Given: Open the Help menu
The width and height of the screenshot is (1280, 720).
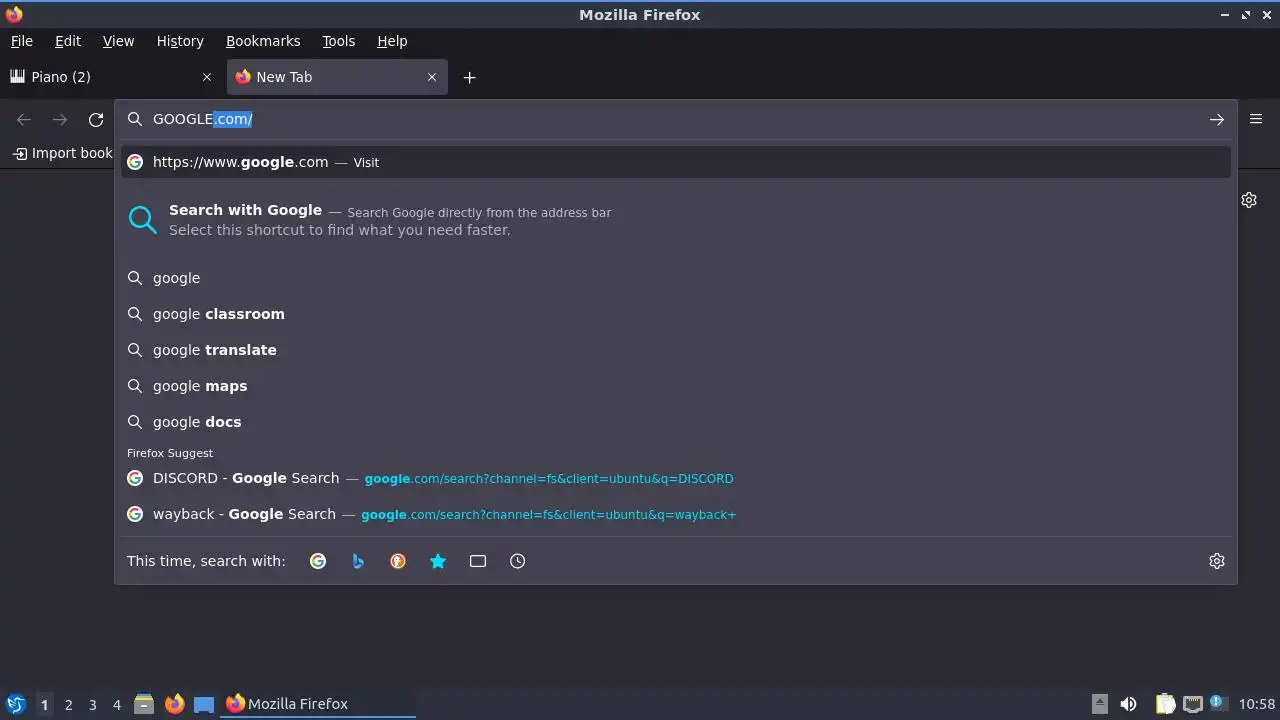Looking at the screenshot, I should click(x=392, y=41).
